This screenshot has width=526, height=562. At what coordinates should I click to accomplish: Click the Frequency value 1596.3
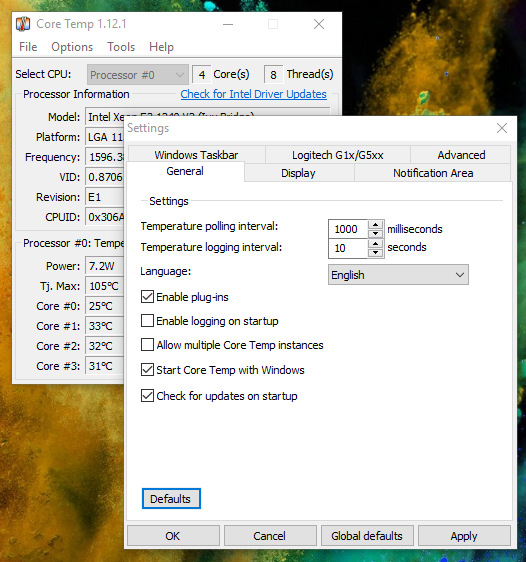(x=105, y=157)
